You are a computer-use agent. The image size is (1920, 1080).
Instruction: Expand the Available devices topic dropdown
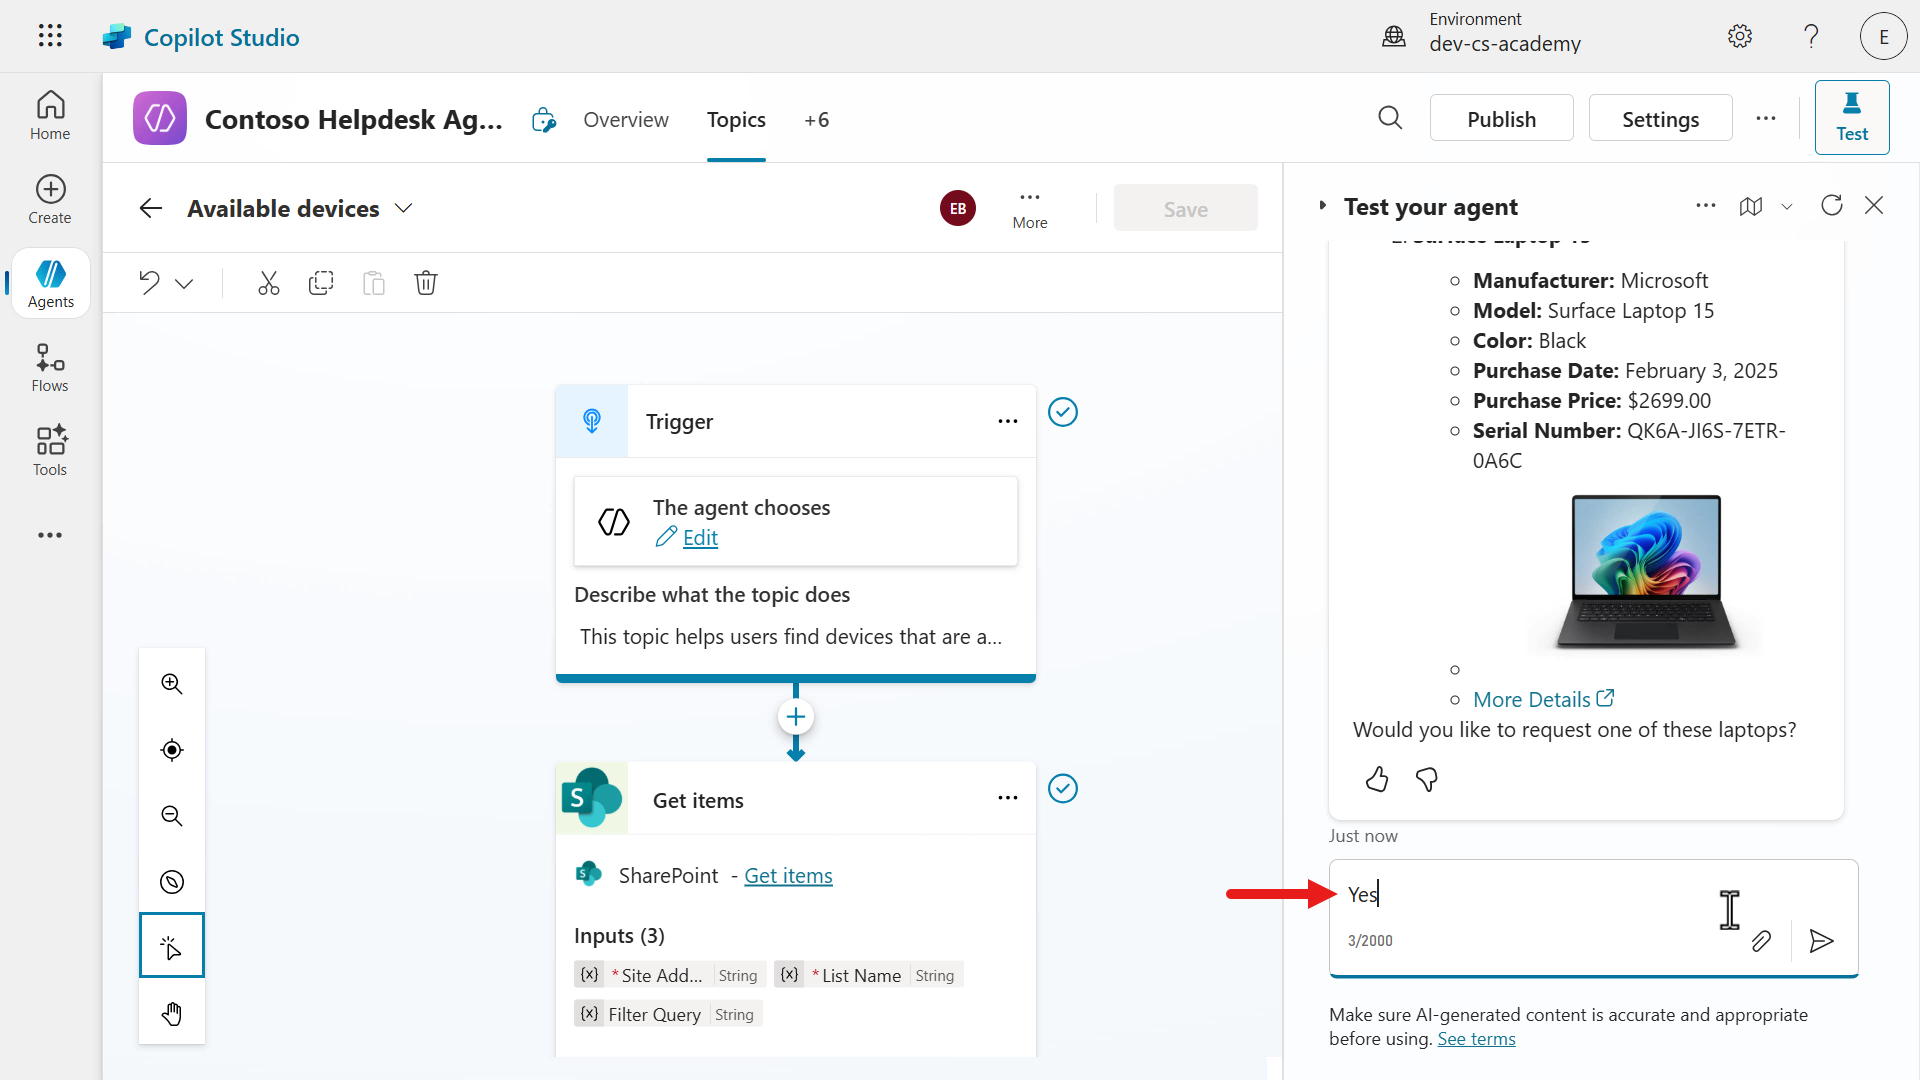(403, 209)
